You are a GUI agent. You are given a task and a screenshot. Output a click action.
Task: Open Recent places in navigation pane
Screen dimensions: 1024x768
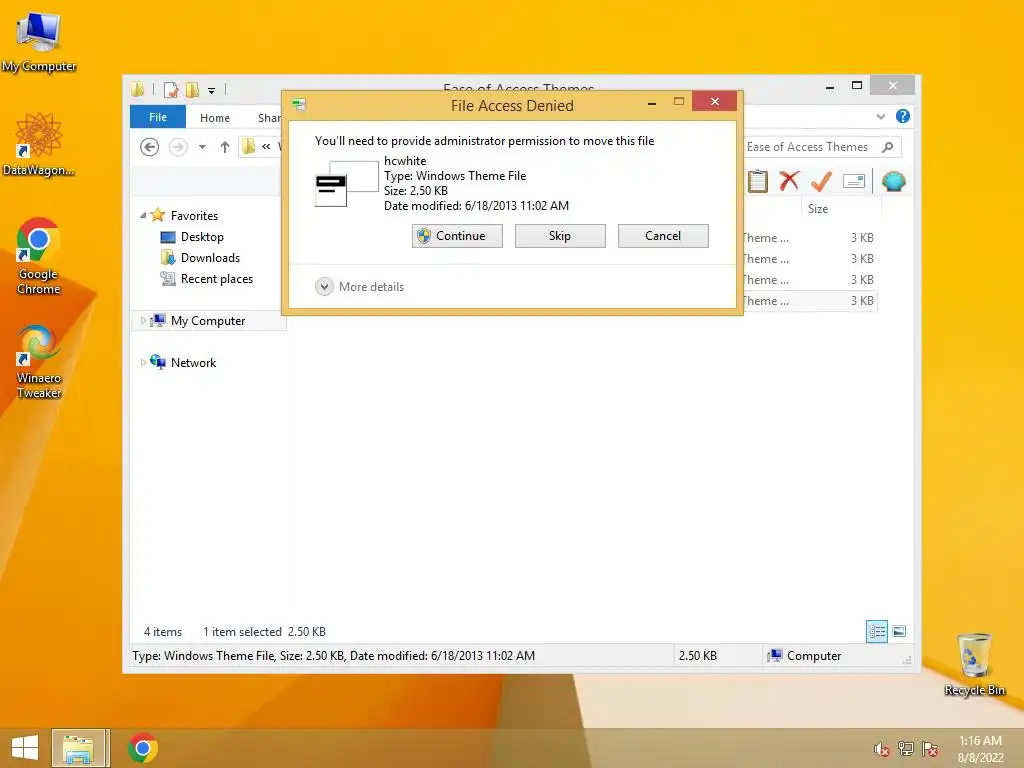pyautogui.click(x=217, y=279)
